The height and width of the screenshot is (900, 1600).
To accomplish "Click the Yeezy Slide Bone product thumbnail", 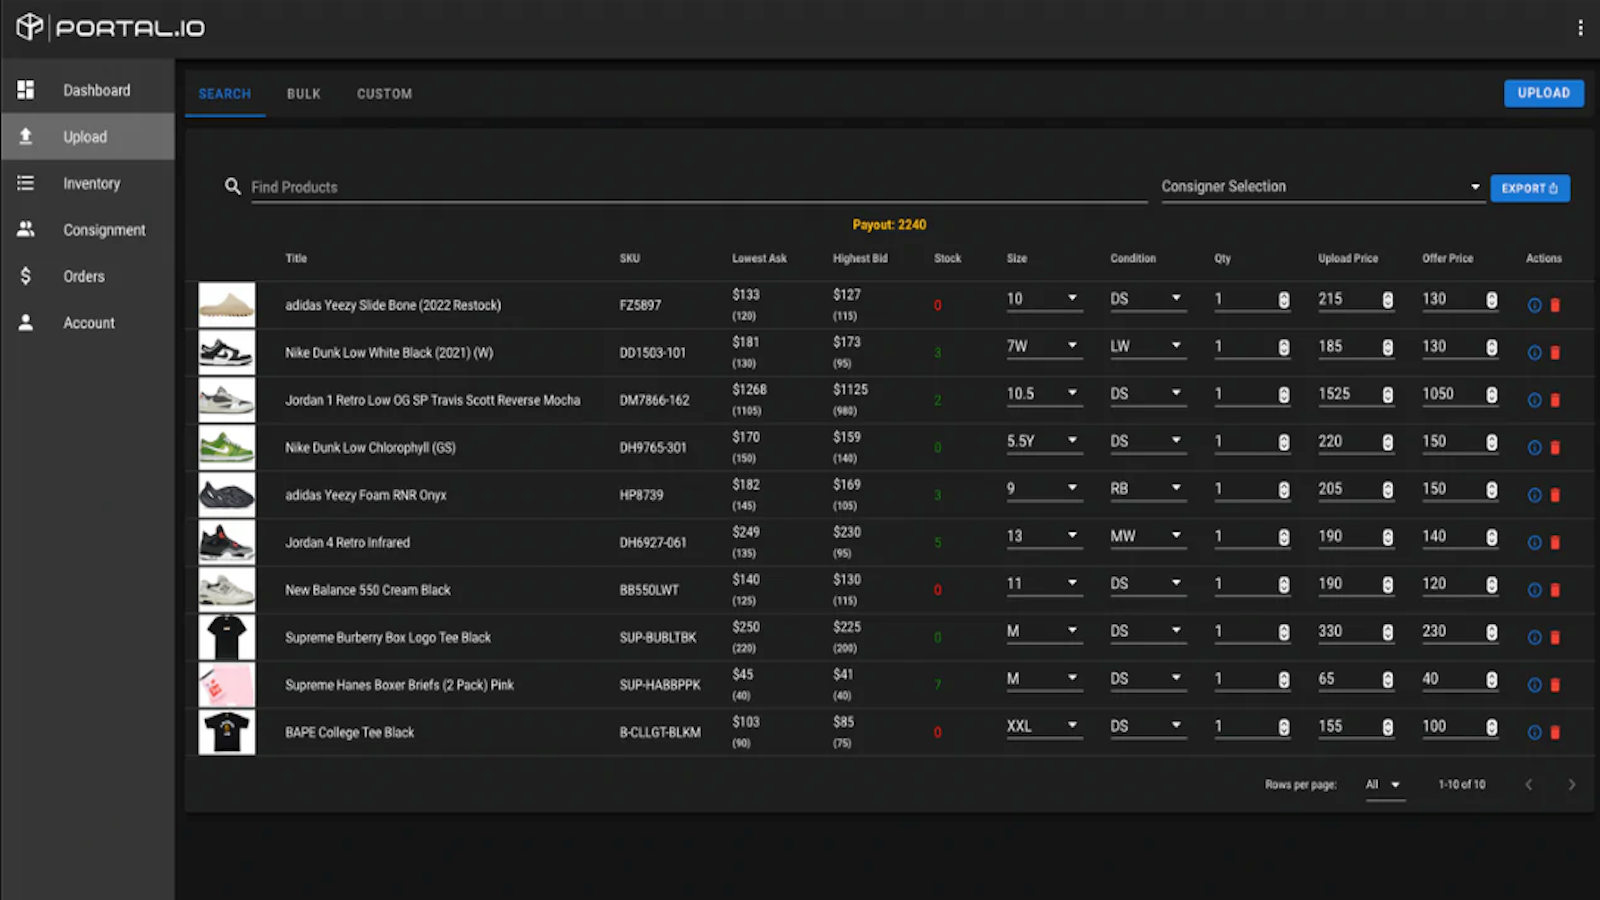I will tap(227, 305).
